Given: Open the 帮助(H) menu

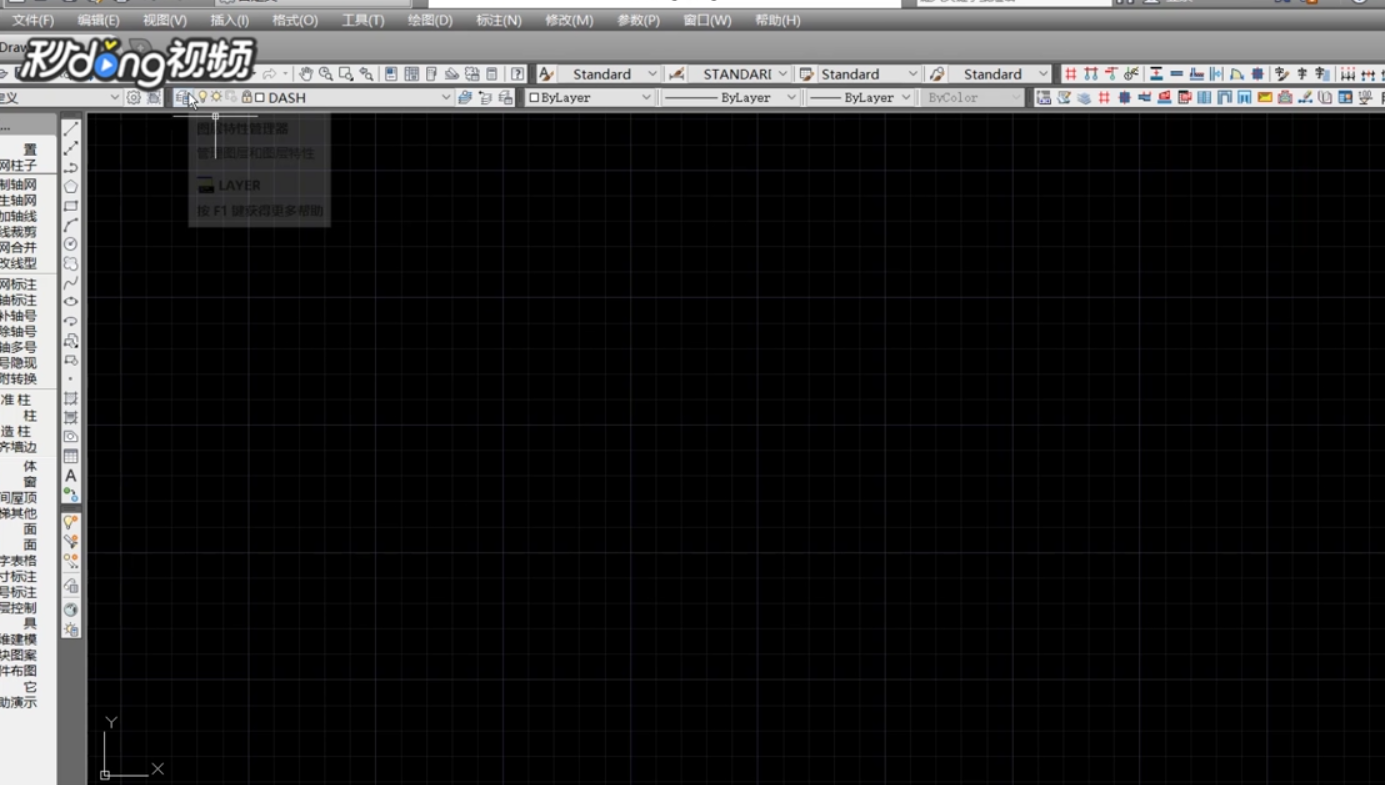Looking at the screenshot, I should 777,20.
